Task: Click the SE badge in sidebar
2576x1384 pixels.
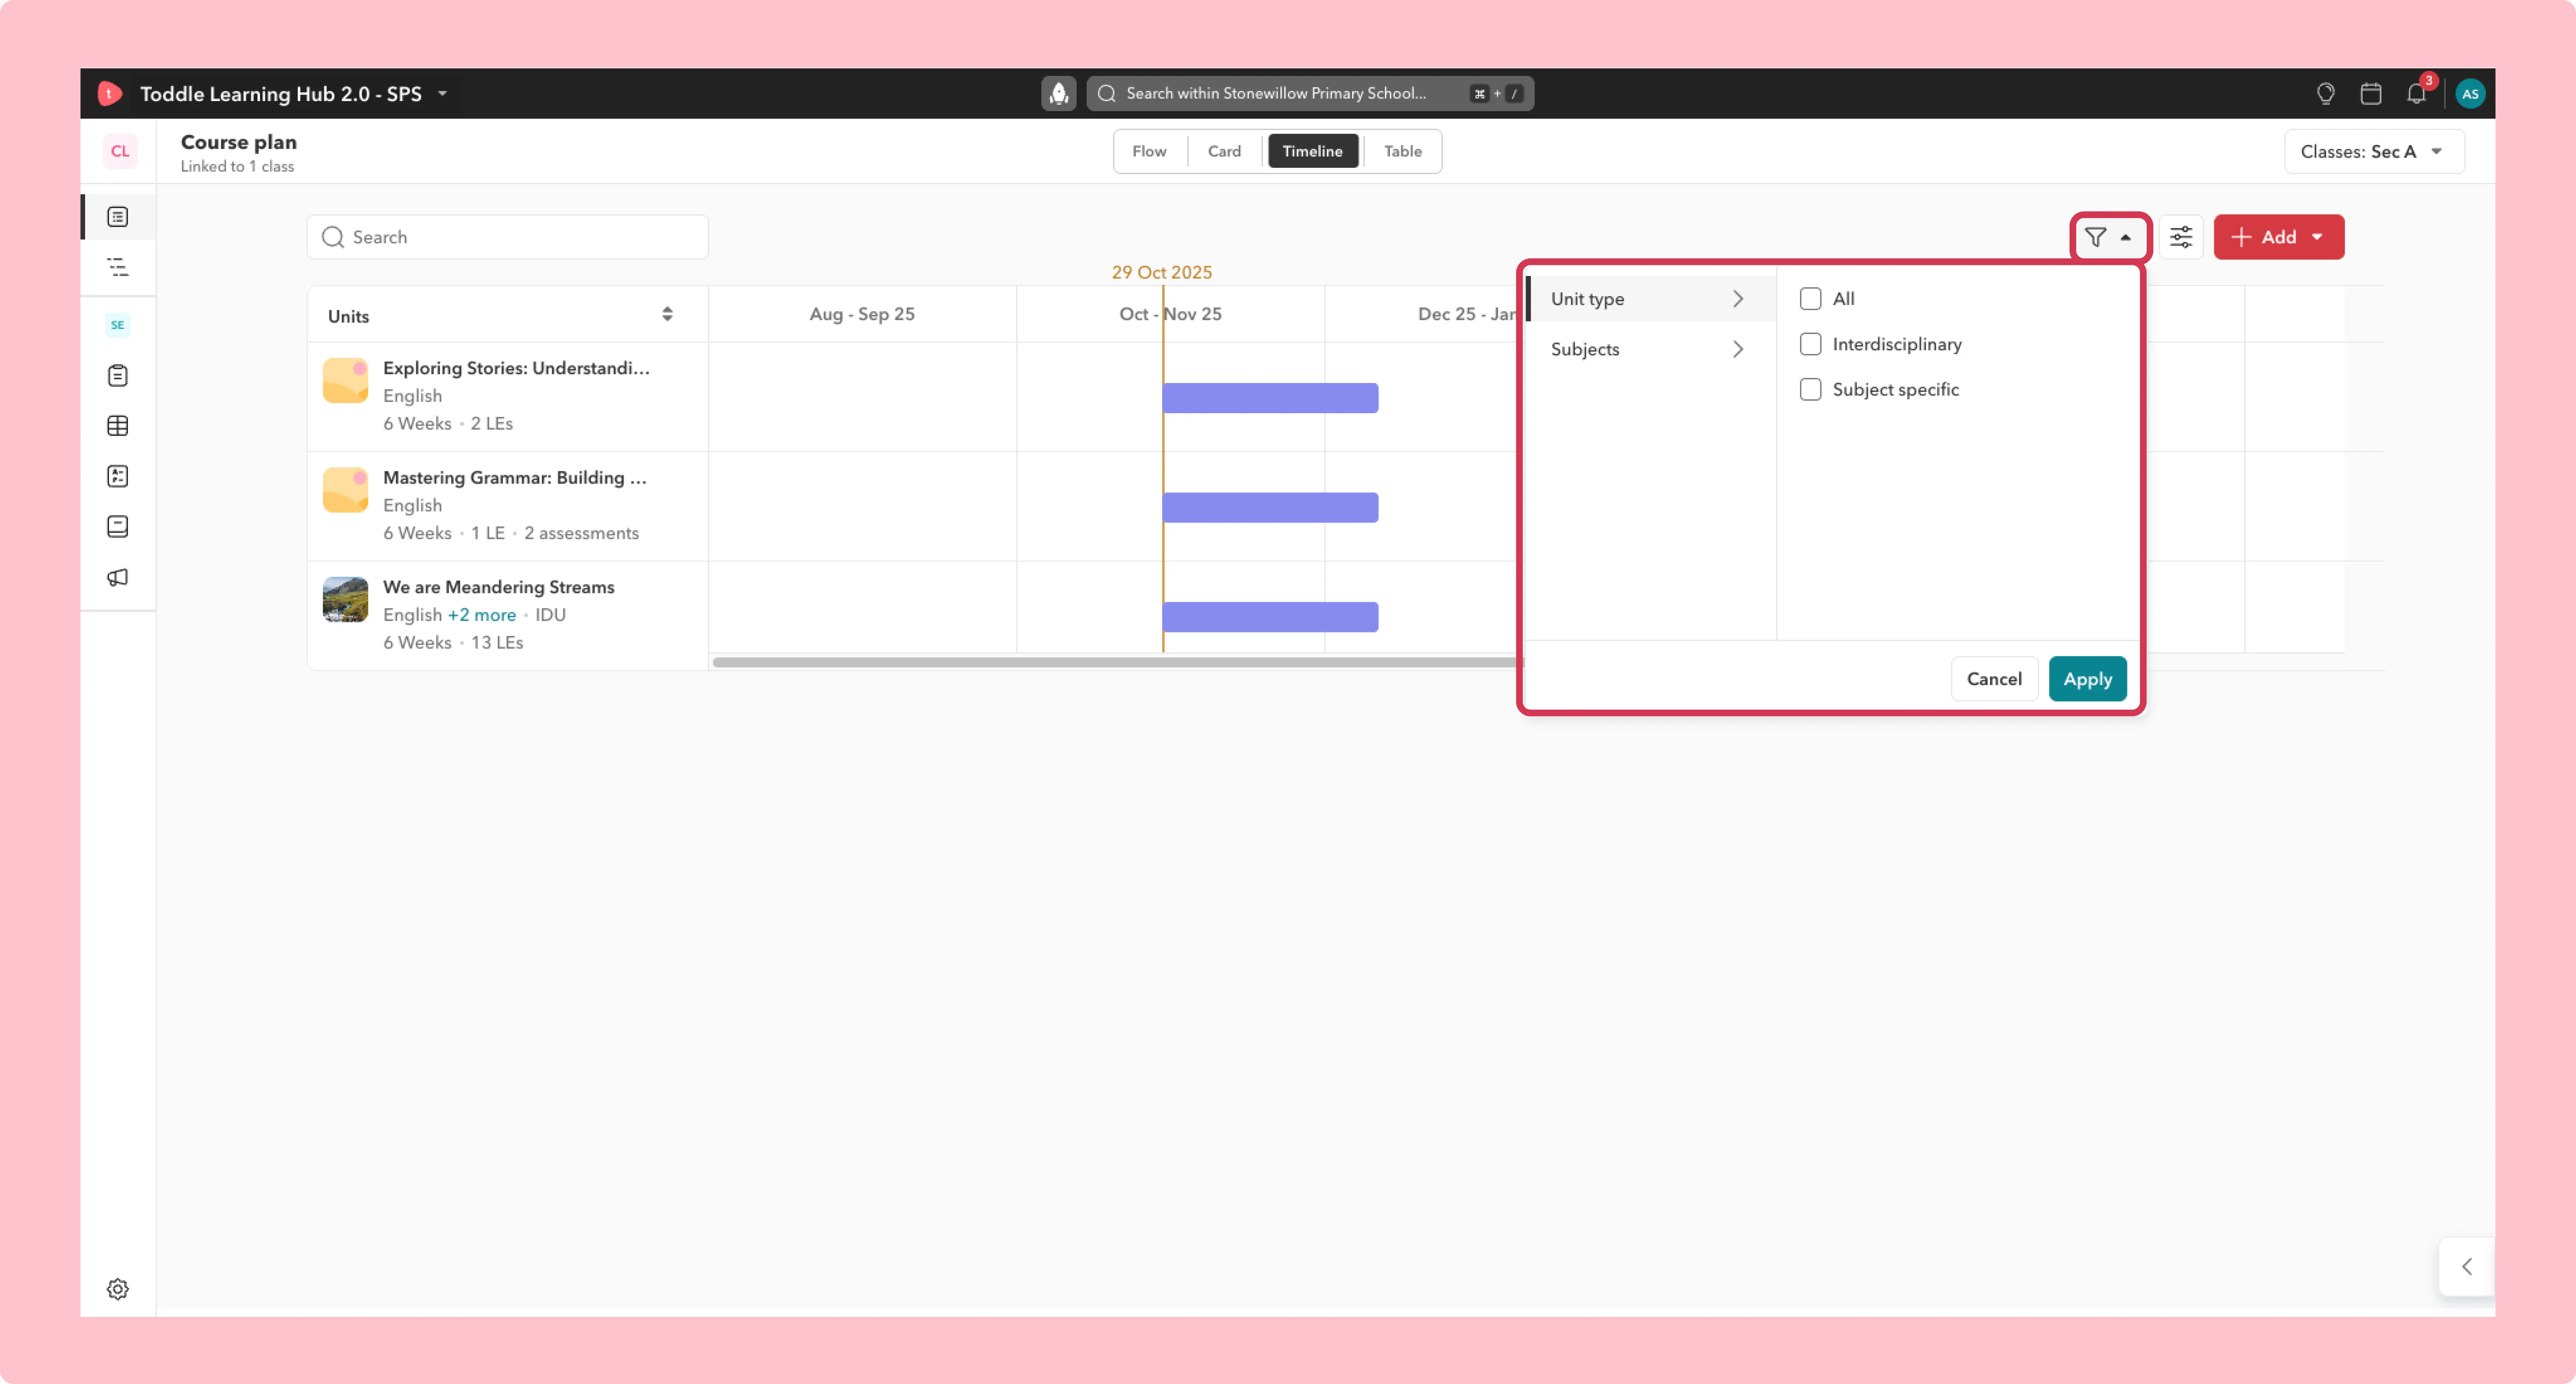Action: pos(118,325)
